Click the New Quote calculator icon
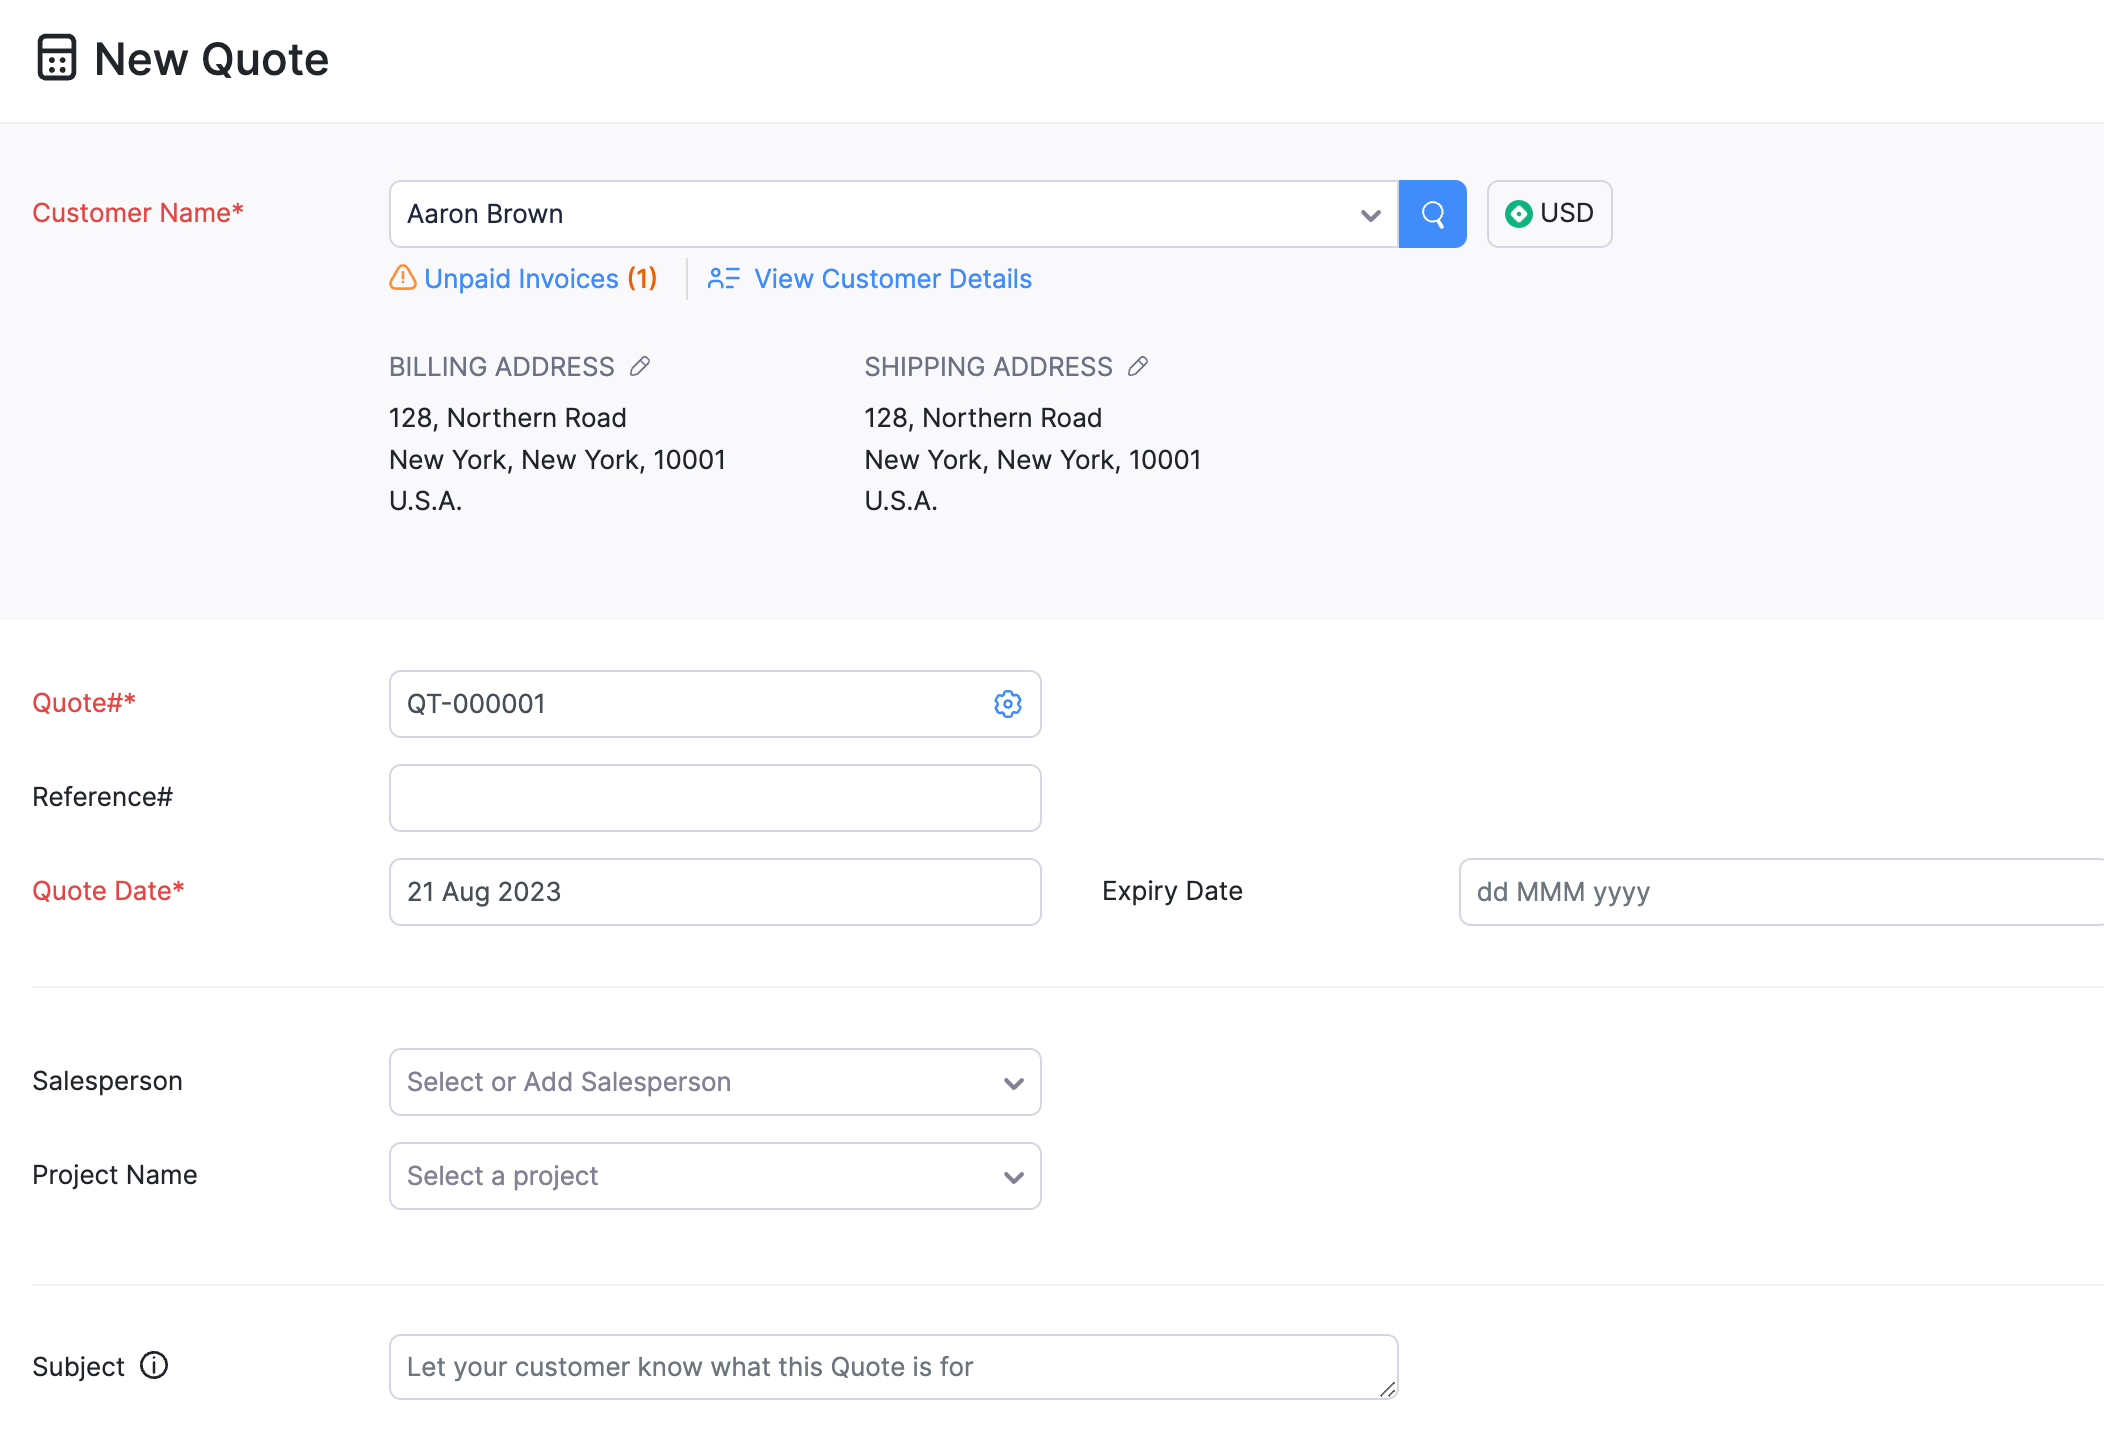 [x=57, y=58]
